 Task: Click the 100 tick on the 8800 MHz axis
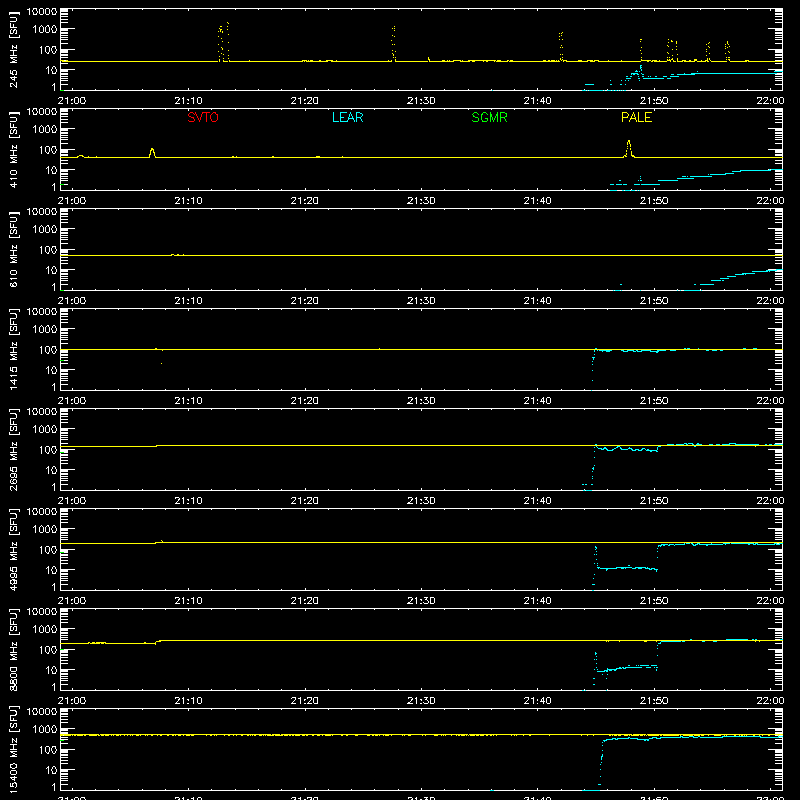[48, 650]
